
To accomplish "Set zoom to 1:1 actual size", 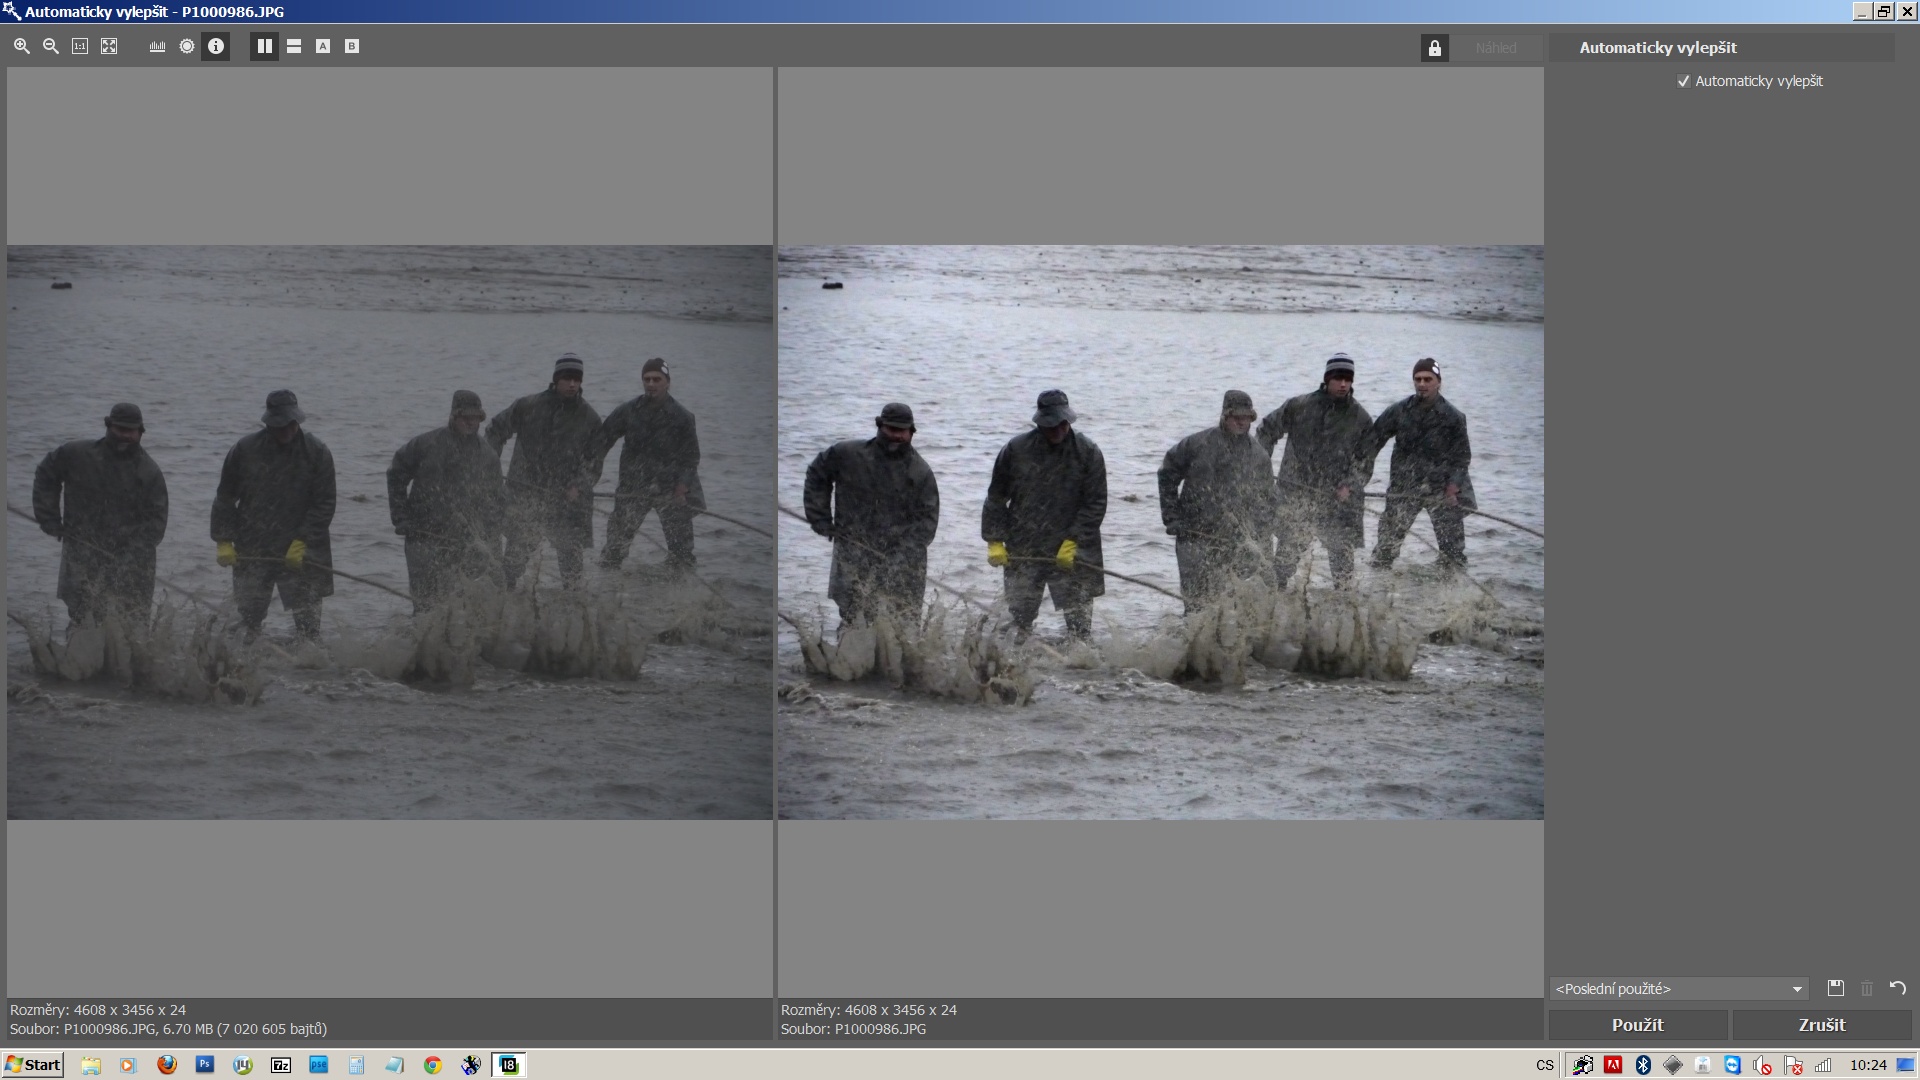I will point(80,47).
